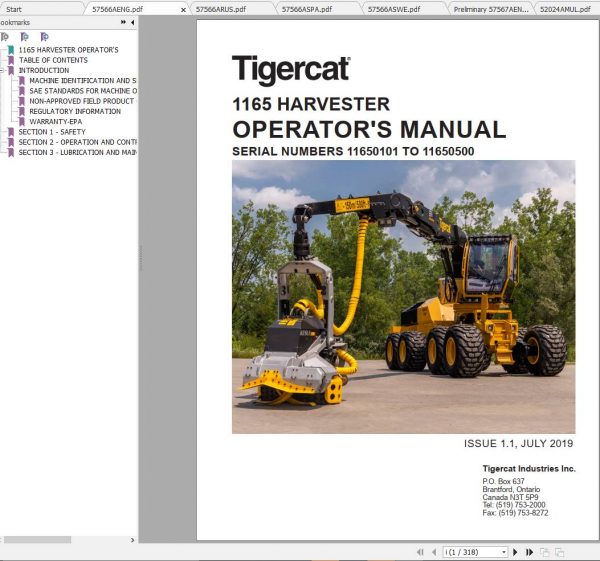Switch to the 57566ASWE.pdf tab
The width and height of the screenshot is (600, 561).
click(394, 9)
